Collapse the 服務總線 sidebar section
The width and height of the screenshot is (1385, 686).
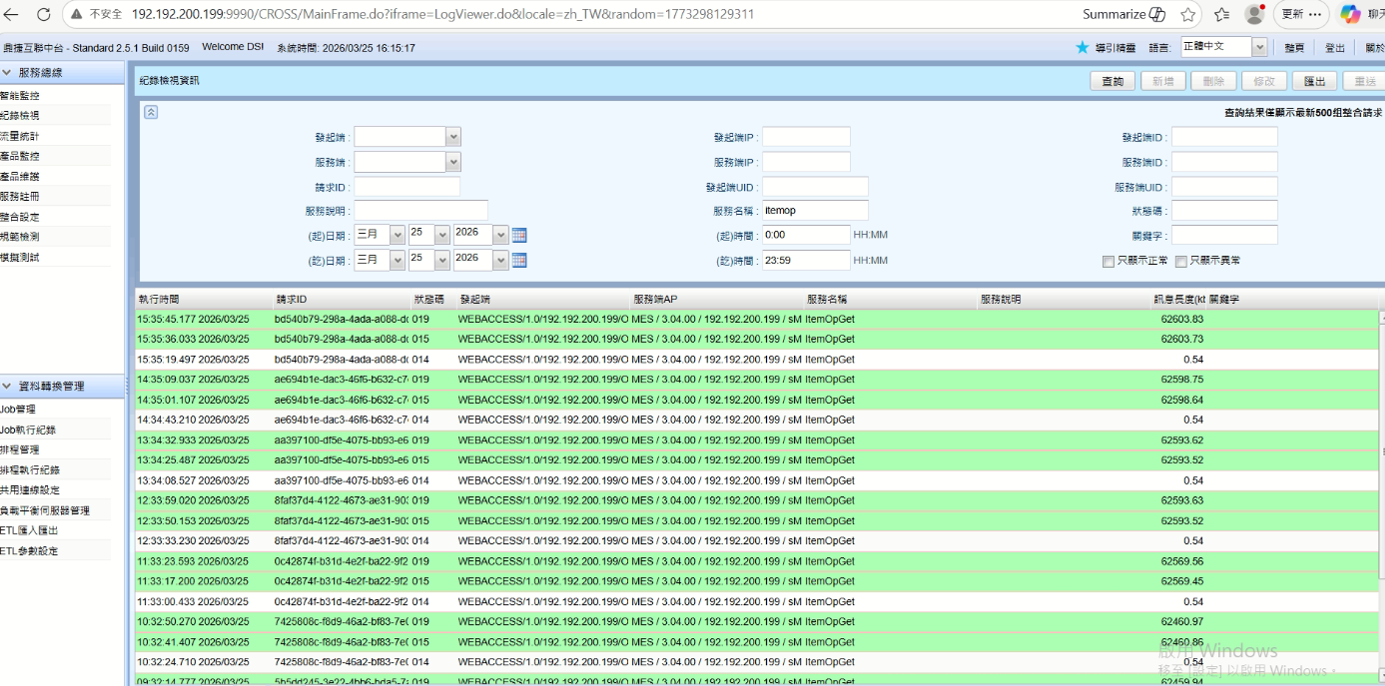[x=7, y=73]
